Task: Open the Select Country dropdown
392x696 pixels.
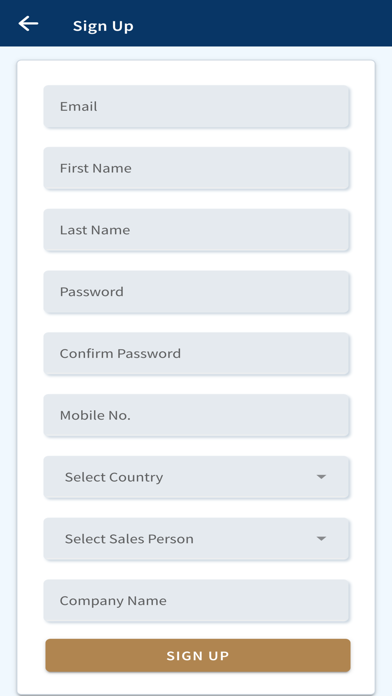Action: (196, 477)
